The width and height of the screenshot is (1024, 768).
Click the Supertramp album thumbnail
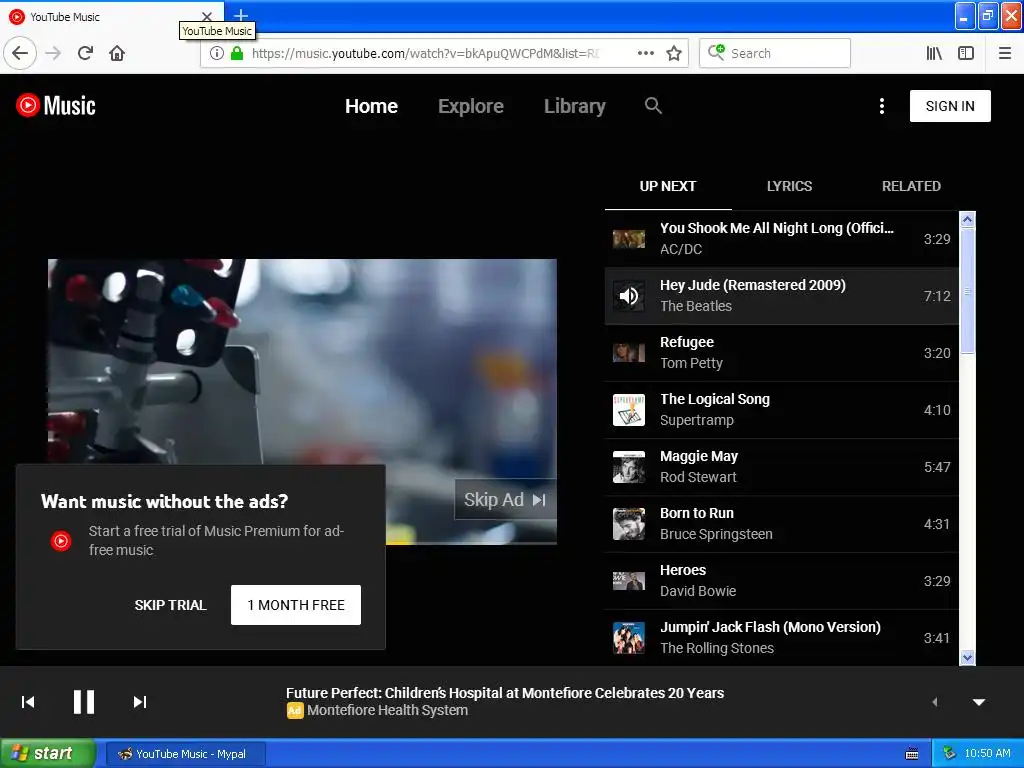click(x=629, y=410)
